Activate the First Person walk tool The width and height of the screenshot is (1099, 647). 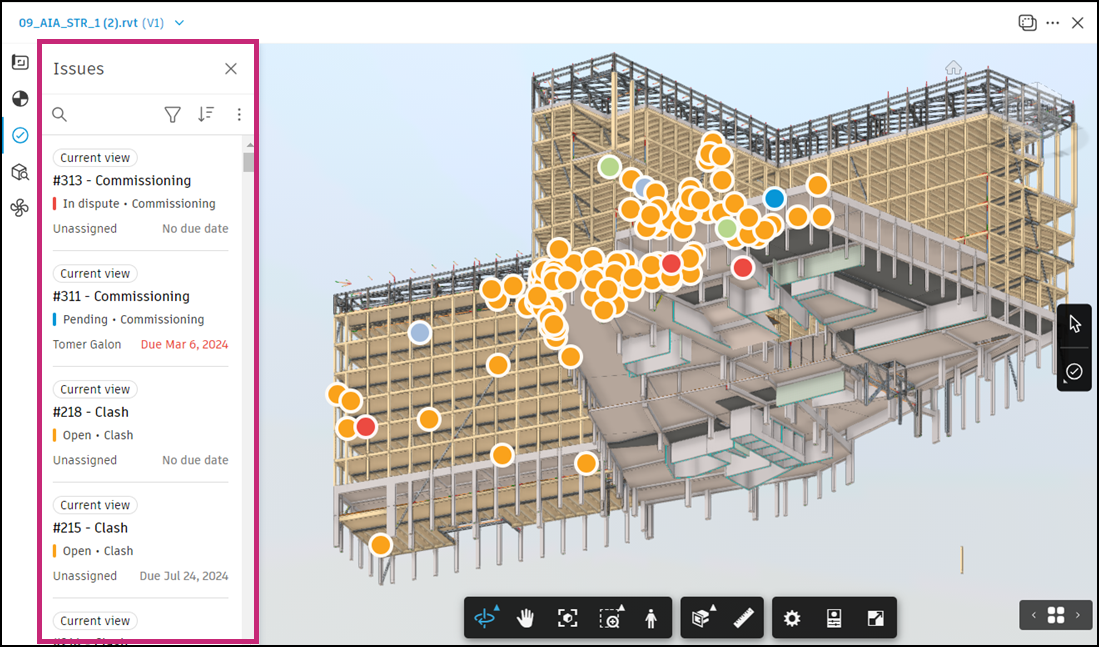tap(651, 618)
